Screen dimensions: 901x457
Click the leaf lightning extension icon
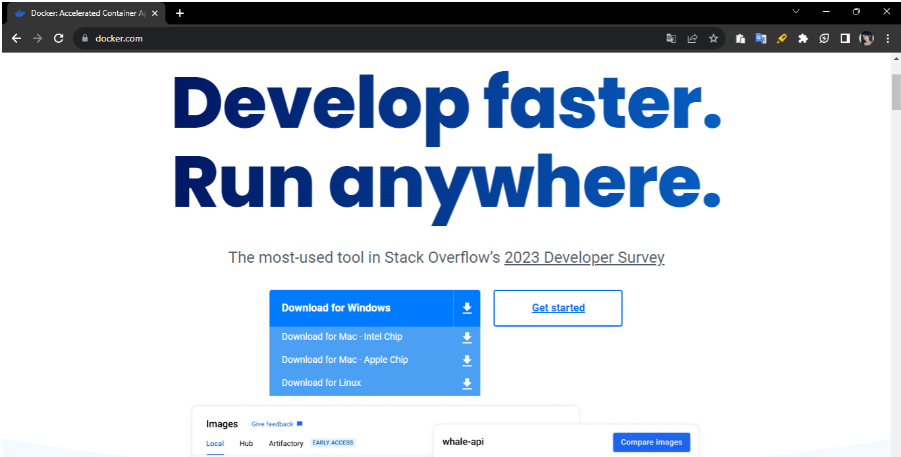824,39
